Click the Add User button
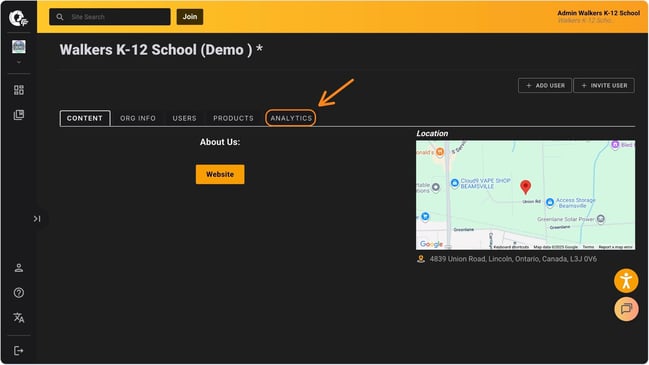This screenshot has width=649, height=365. click(545, 85)
